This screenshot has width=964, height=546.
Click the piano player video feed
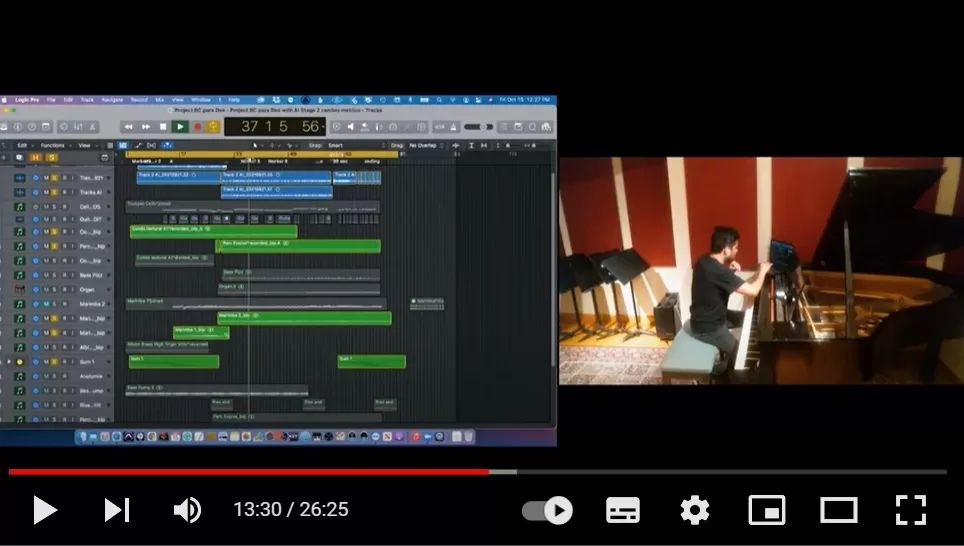(x=760, y=270)
